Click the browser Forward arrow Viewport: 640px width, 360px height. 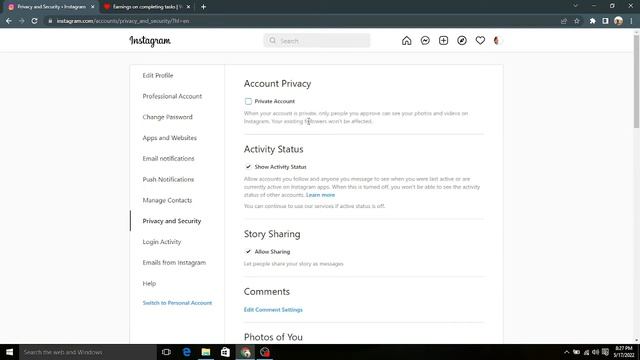coord(22,21)
